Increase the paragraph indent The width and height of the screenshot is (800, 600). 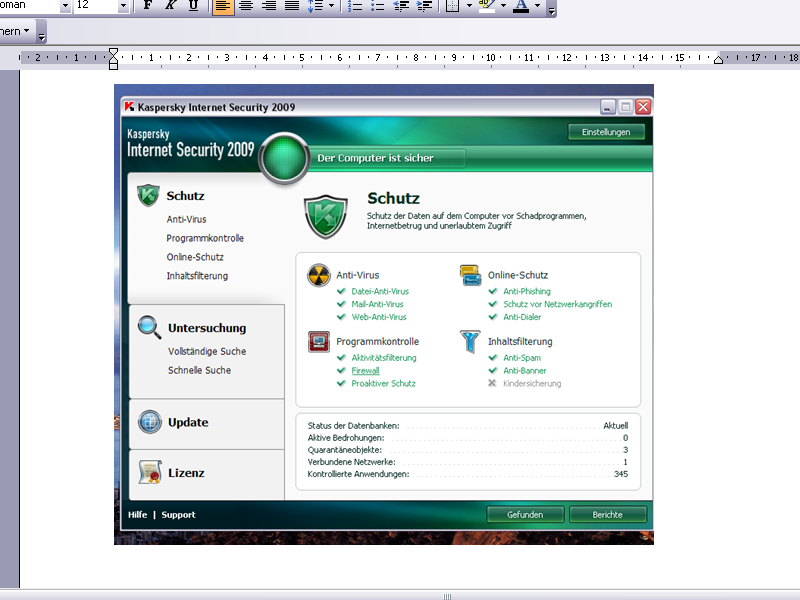(x=424, y=6)
